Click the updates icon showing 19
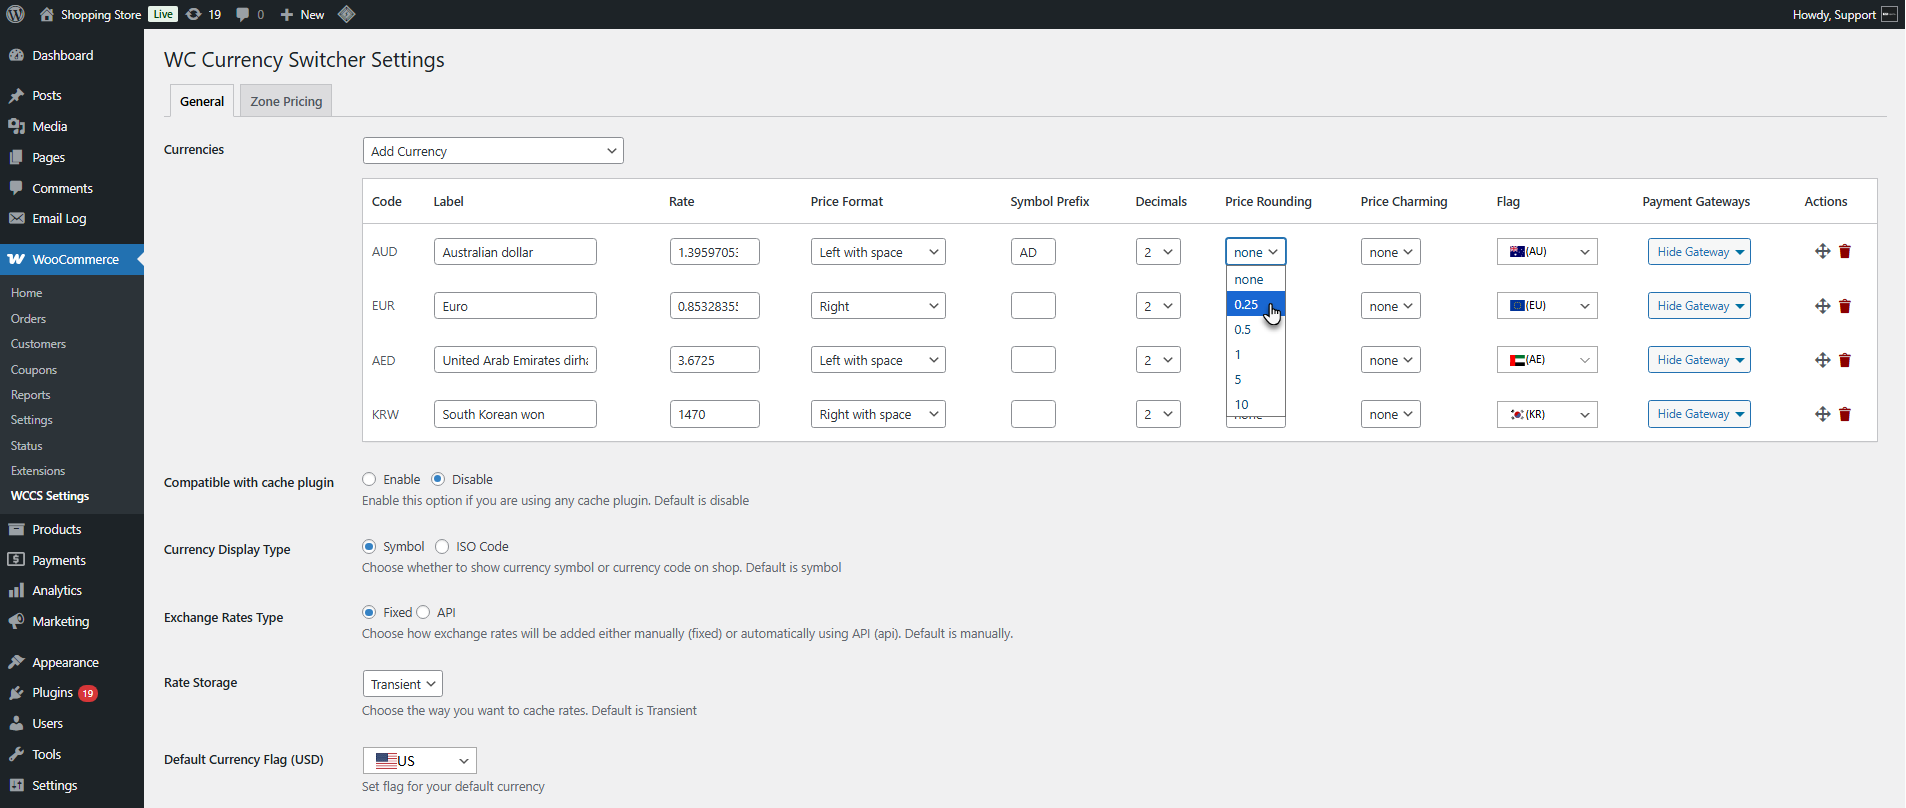The width and height of the screenshot is (1906, 808). pyautogui.click(x=204, y=14)
